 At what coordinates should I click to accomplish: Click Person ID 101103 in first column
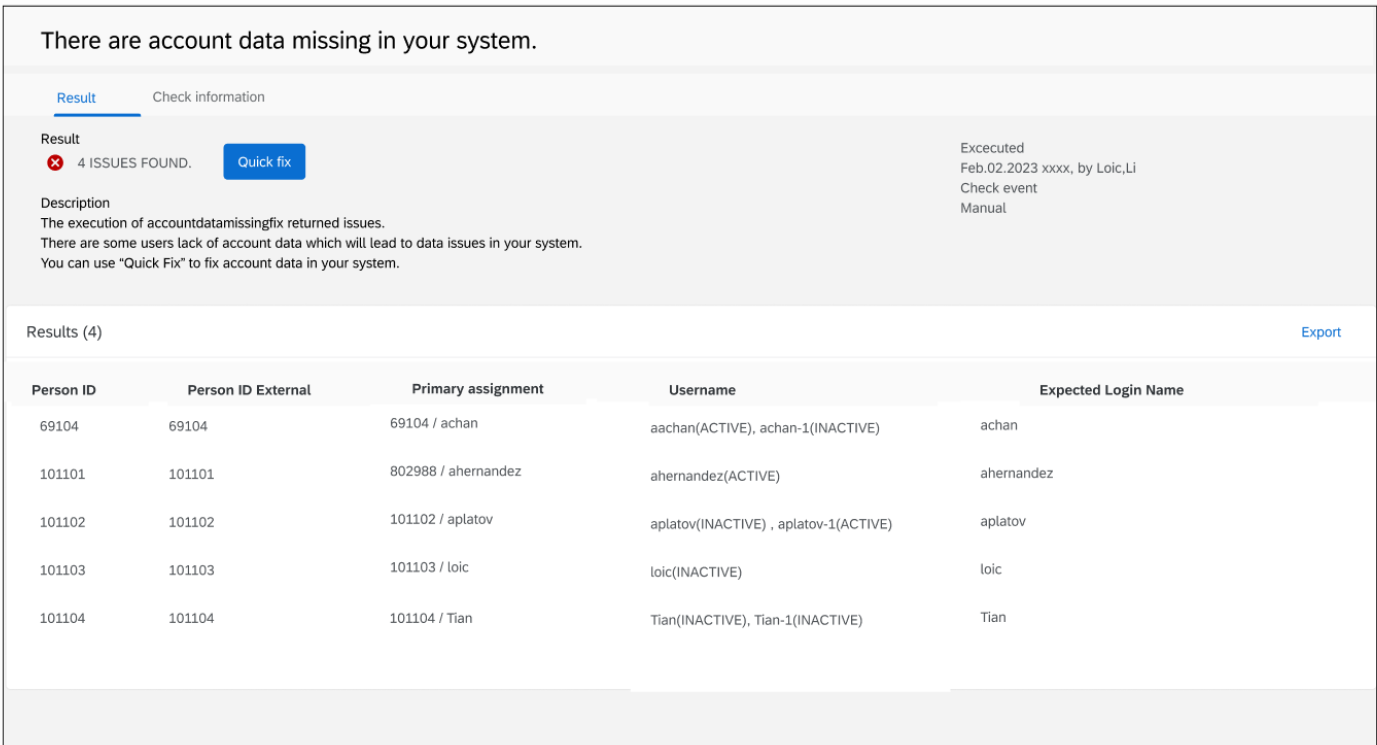pos(62,570)
